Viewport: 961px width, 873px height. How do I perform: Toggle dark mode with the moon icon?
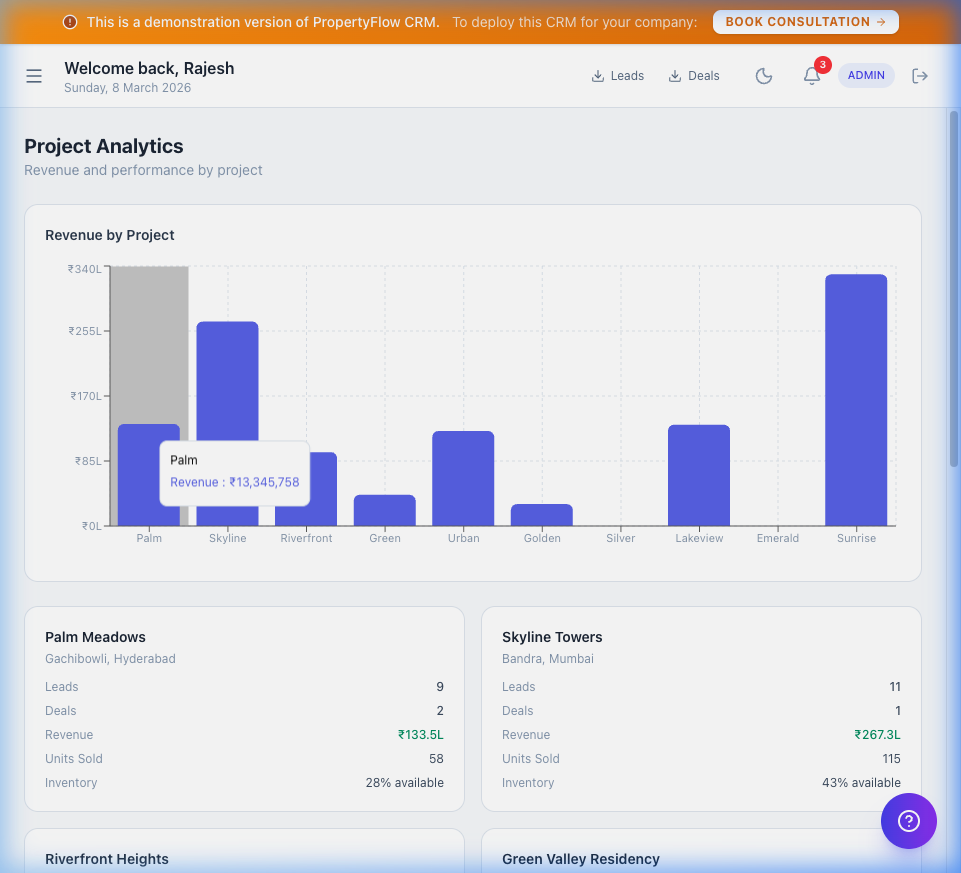point(764,75)
